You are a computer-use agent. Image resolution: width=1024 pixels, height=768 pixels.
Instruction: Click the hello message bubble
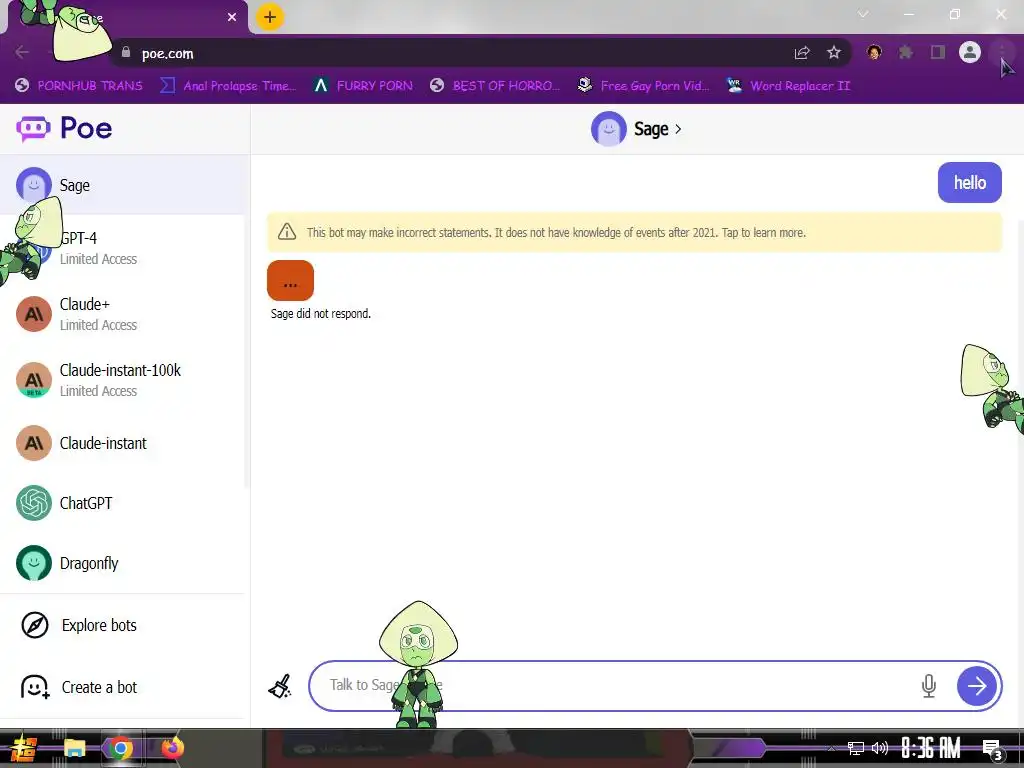(969, 182)
